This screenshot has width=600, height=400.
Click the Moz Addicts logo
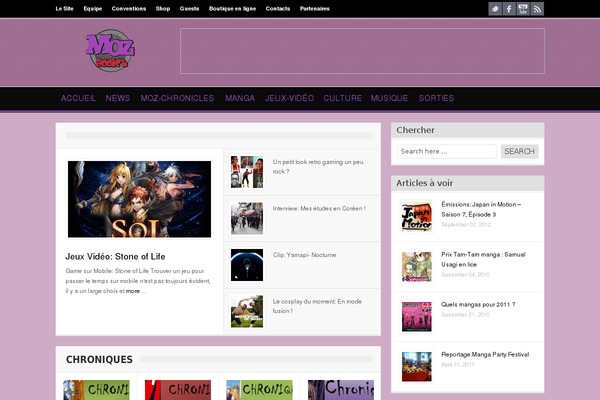point(111,51)
